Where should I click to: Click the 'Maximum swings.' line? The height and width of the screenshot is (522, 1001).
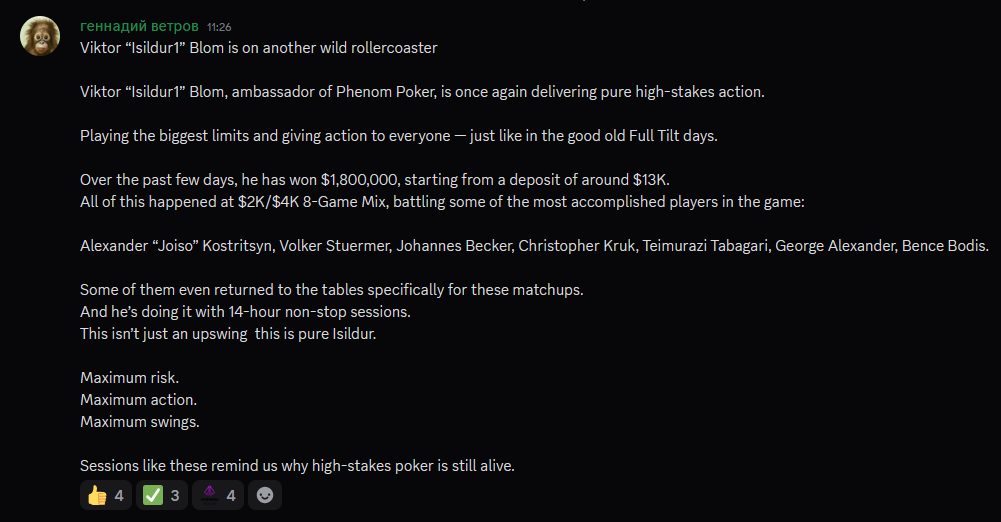click(x=140, y=422)
